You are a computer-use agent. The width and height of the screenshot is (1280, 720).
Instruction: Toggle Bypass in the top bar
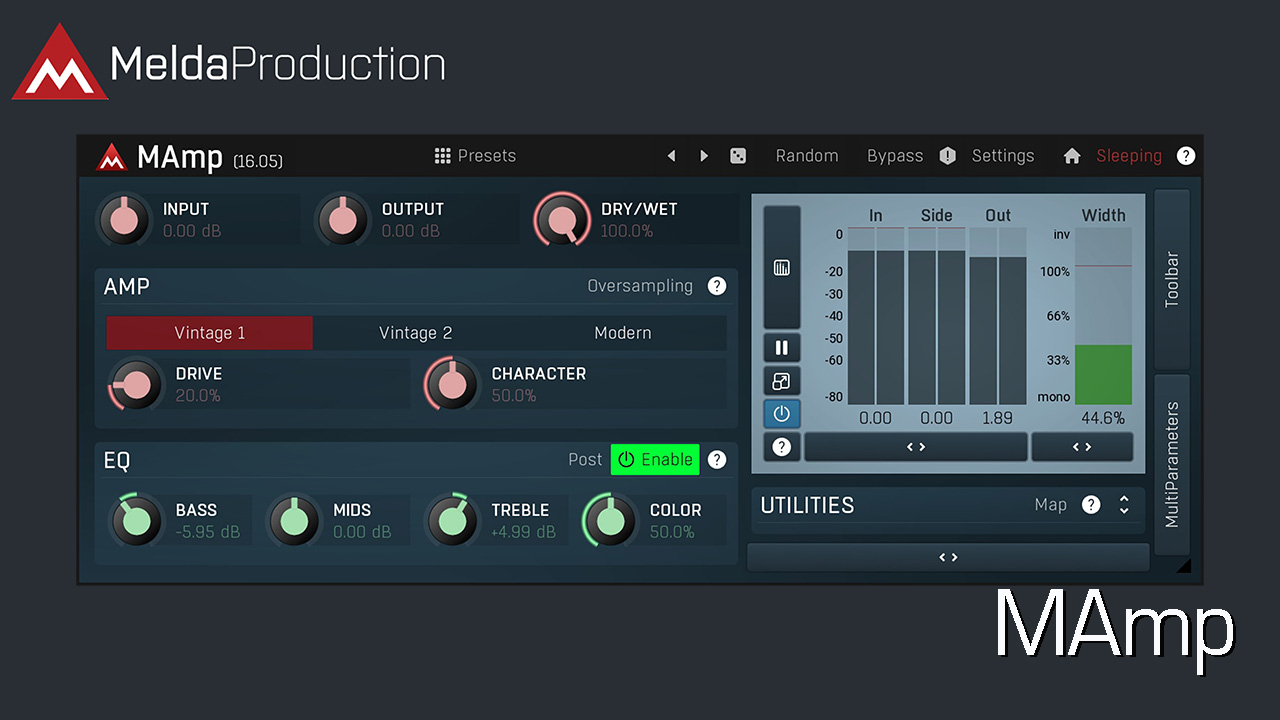coord(895,156)
